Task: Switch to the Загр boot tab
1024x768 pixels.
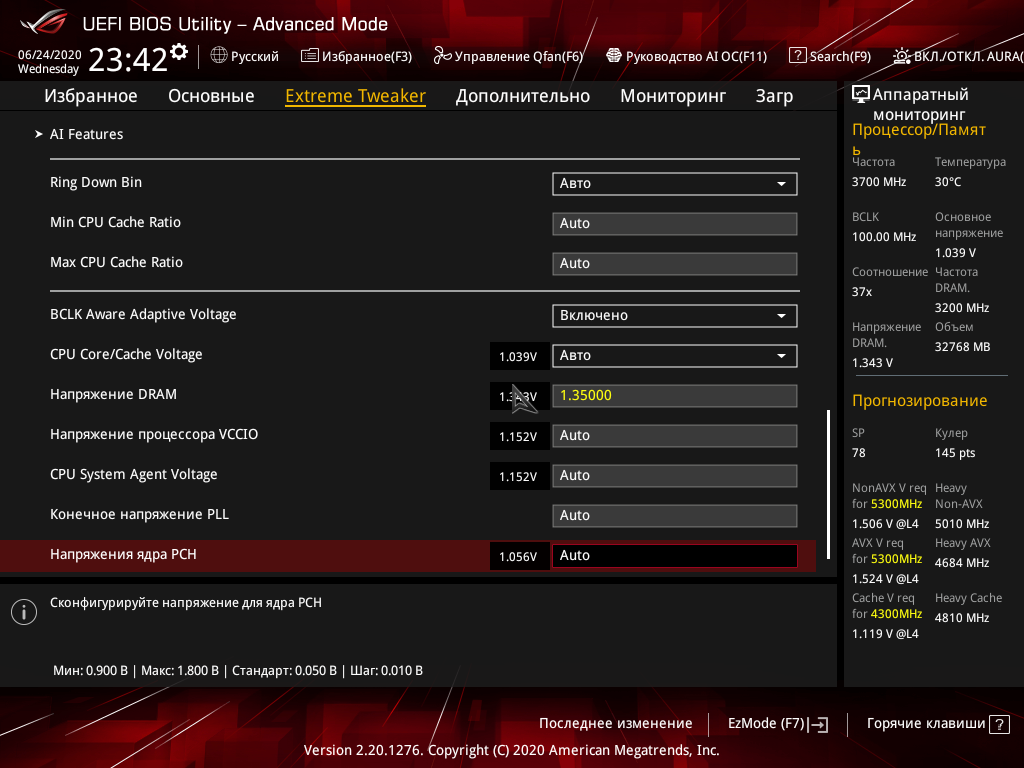Action: (774, 96)
